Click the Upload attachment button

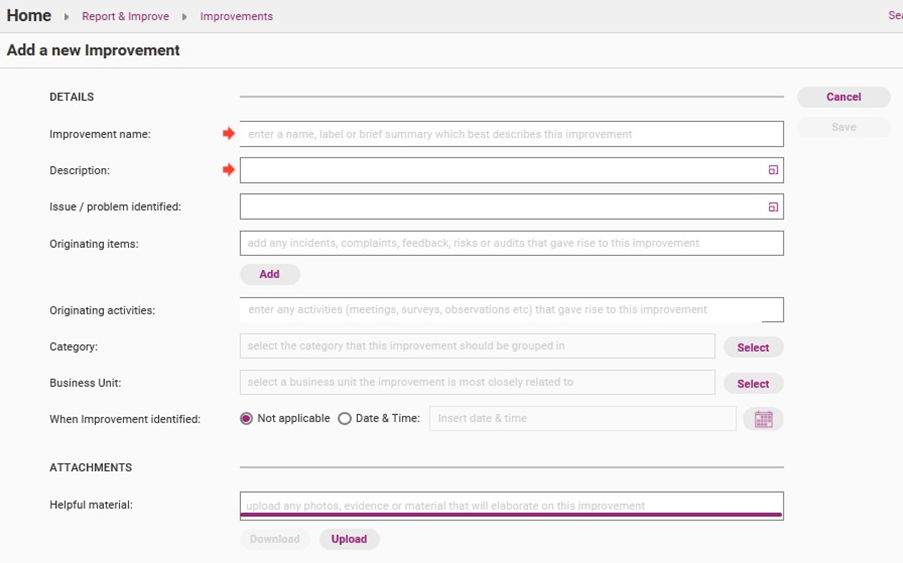point(349,539)
